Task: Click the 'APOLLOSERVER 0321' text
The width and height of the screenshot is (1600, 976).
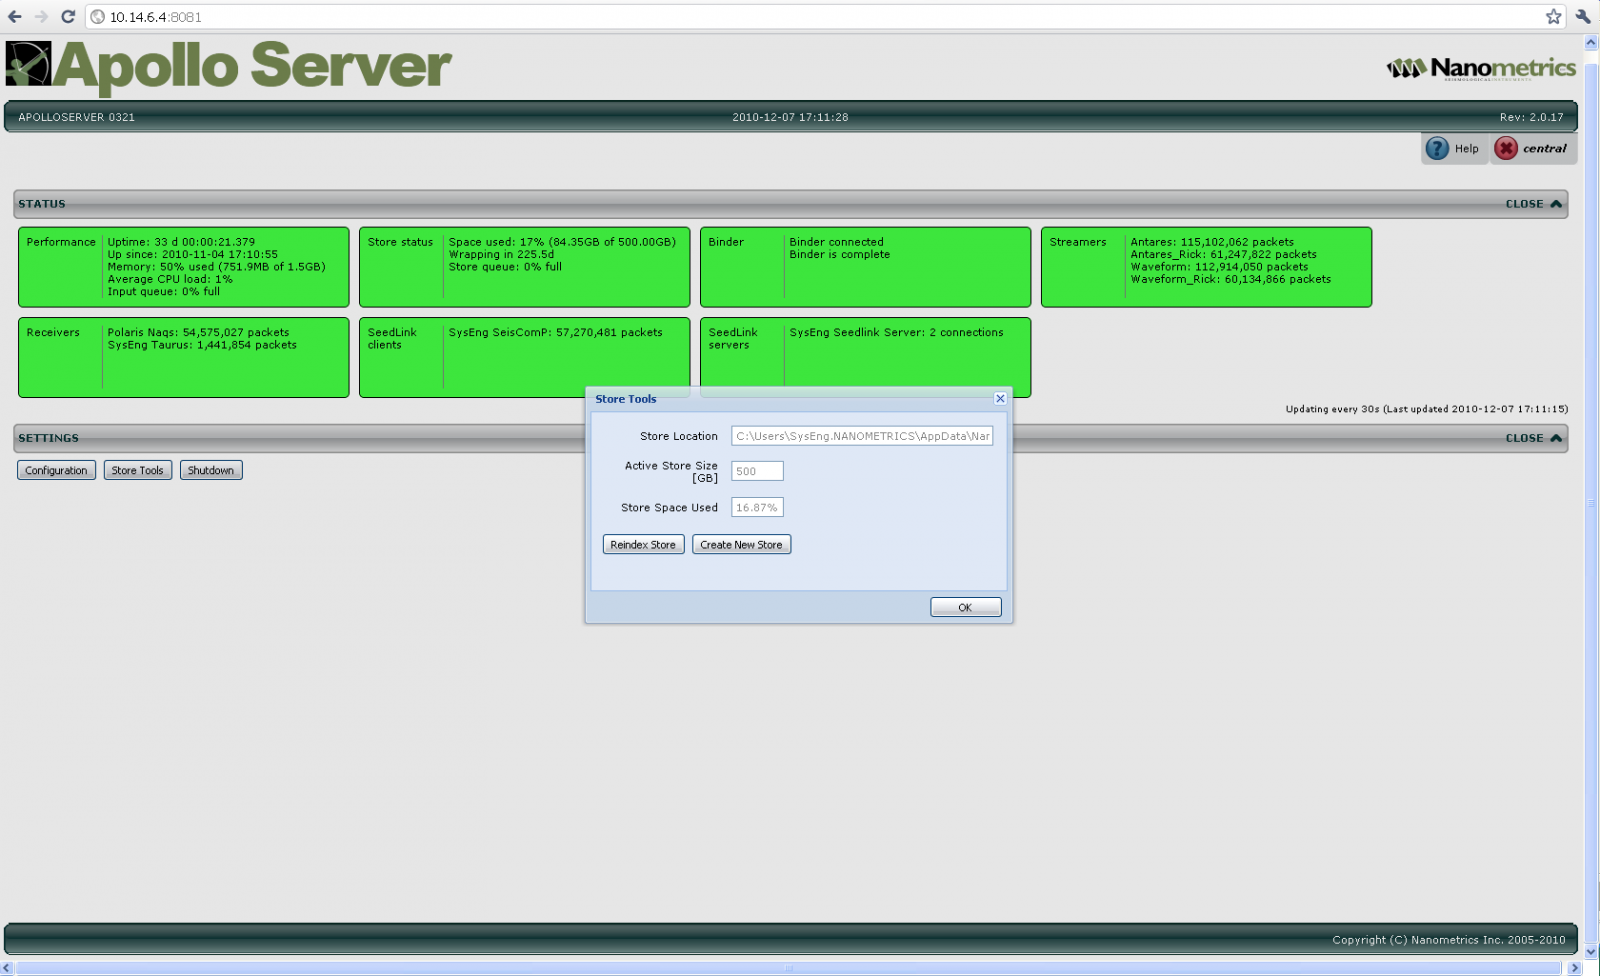Action: [x=76, y=117]
